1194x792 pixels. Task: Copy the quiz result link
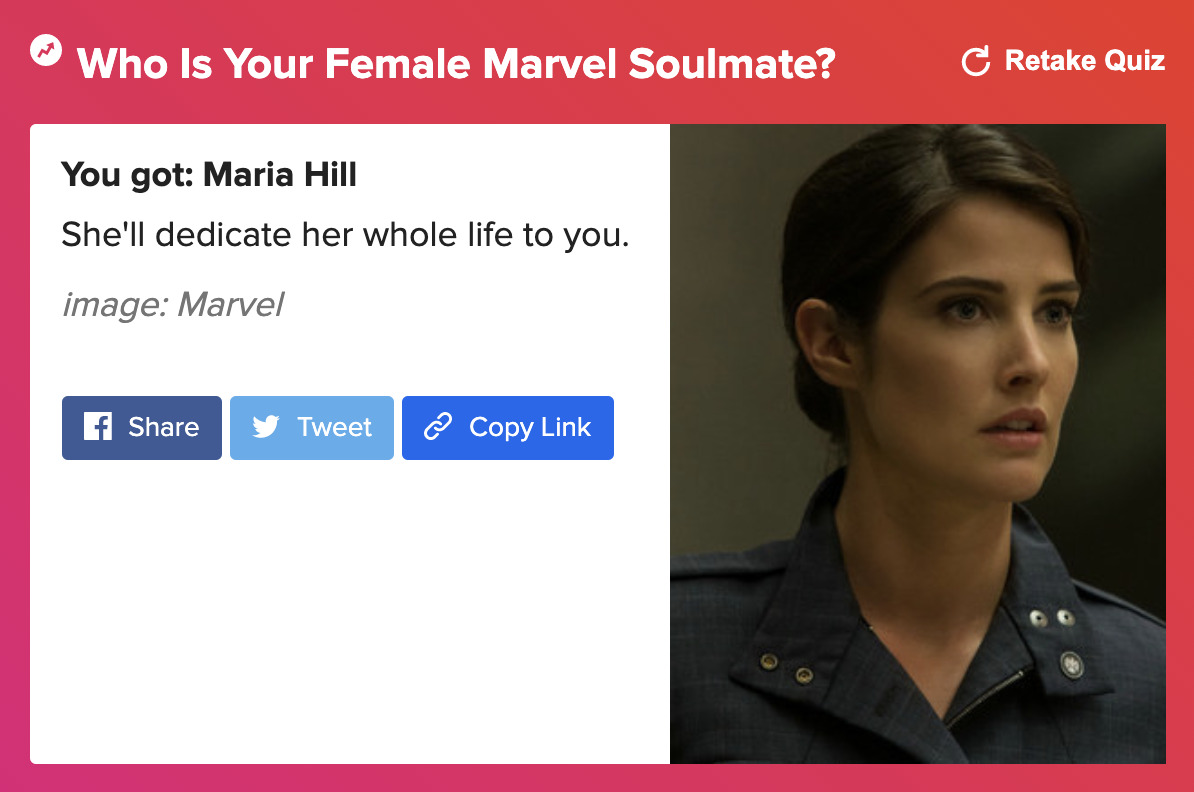click(508, 427)
